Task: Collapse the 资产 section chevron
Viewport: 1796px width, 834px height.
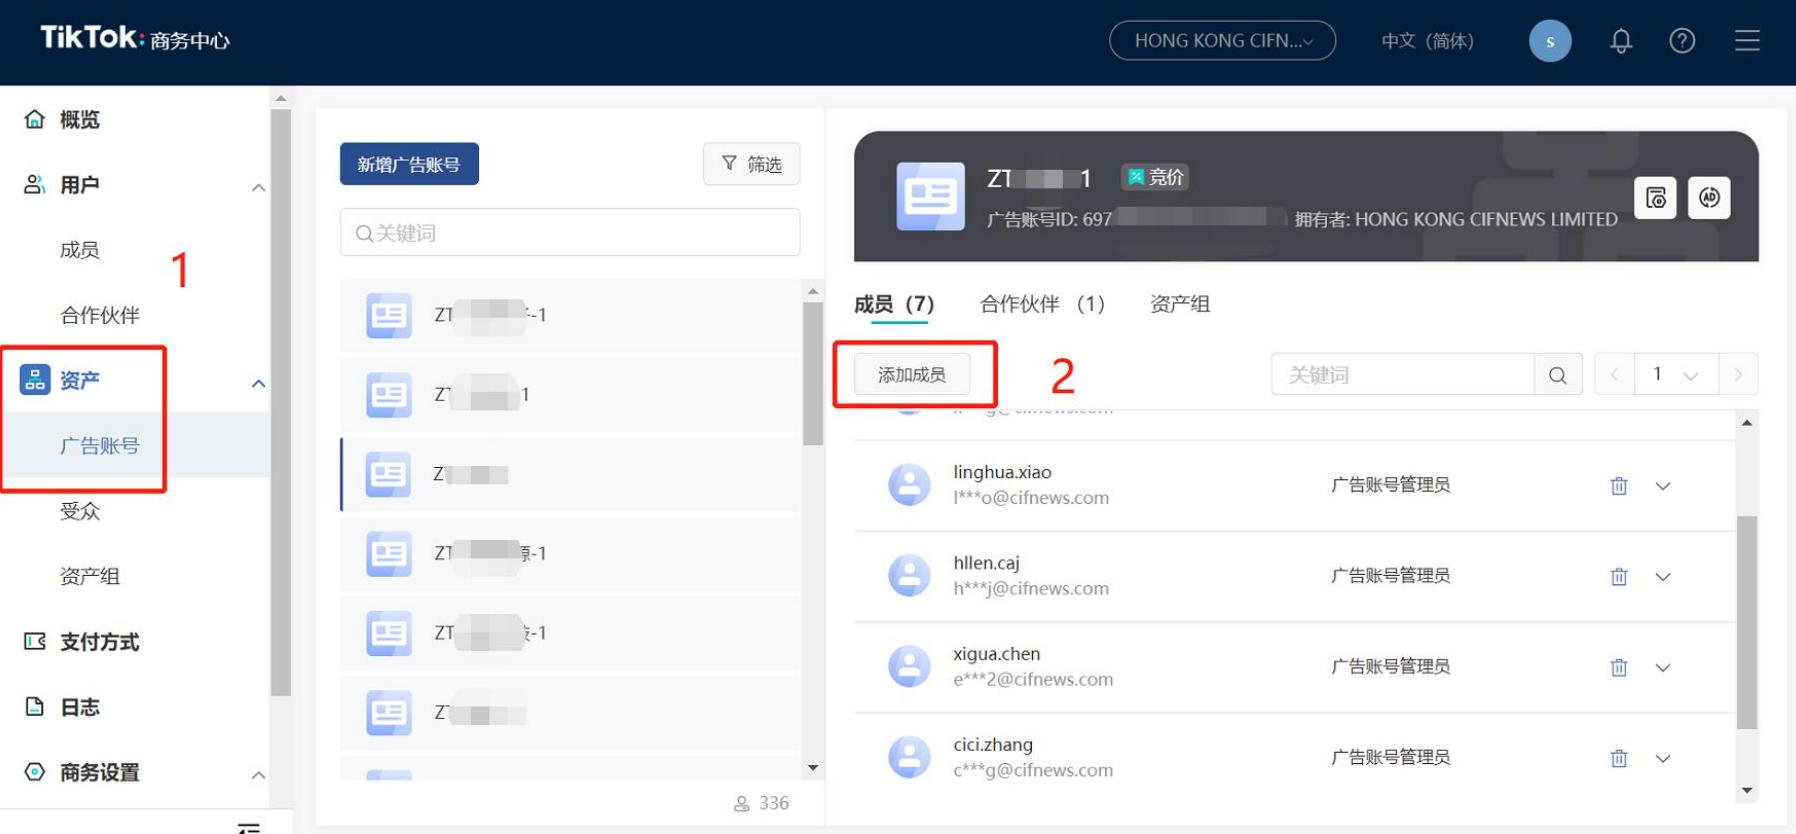Action: click(x=258, y=383)
